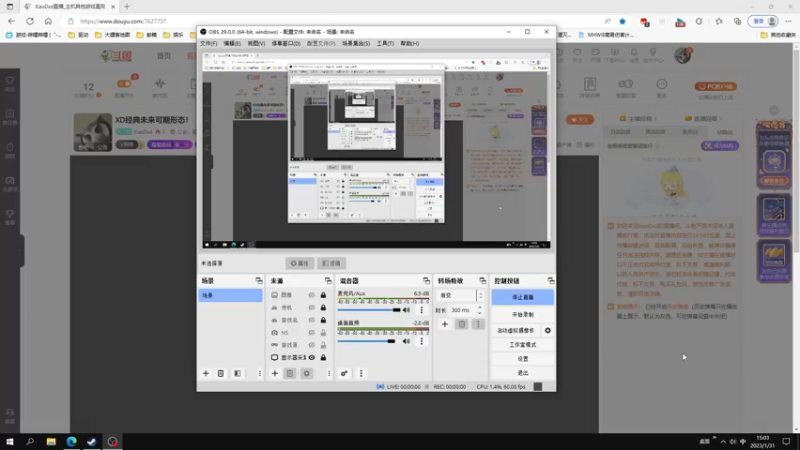This screenshot has width=800, height=450.
Task: Pop out the Sources dock
Action: 328,281
